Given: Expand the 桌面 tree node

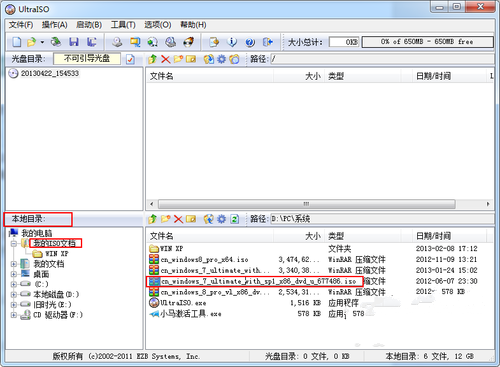Looking at the screenshot, I should [14, 274].
